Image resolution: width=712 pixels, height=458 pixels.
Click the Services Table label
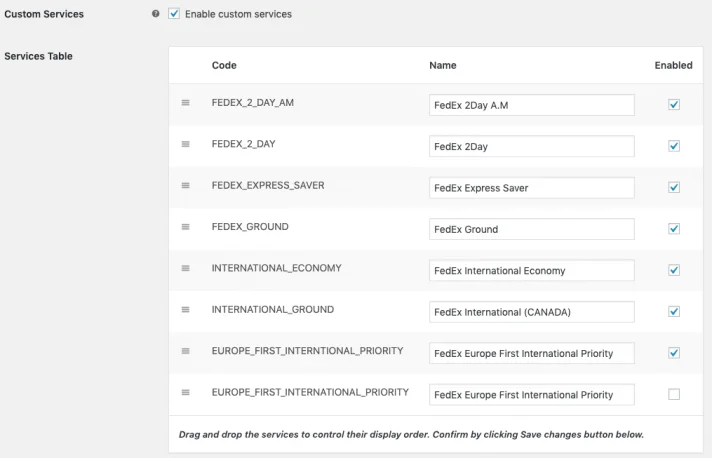(x=39, y=56)
